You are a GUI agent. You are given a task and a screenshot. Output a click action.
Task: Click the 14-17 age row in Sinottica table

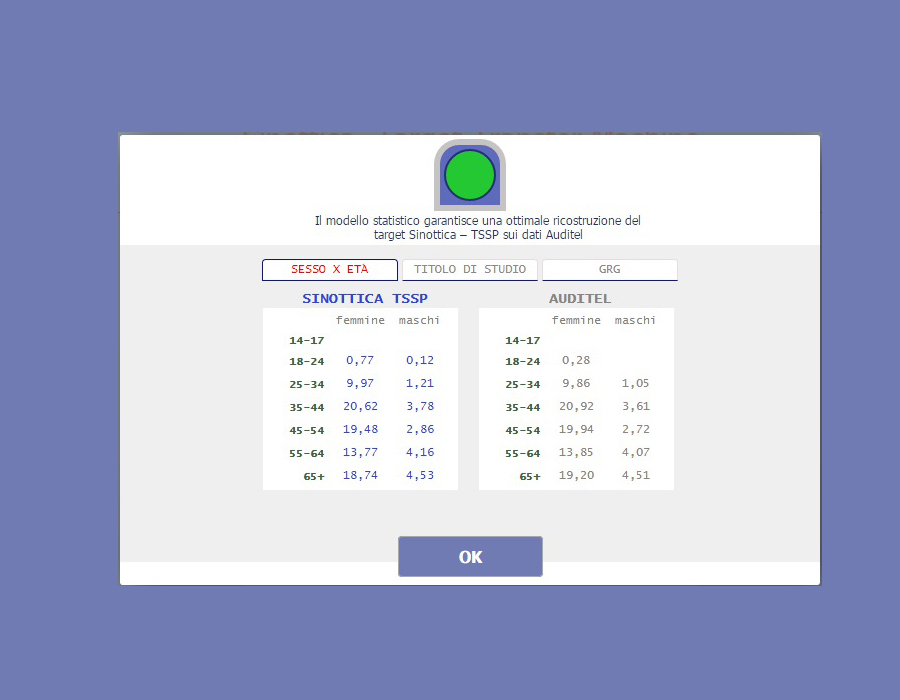click(307, 340)
